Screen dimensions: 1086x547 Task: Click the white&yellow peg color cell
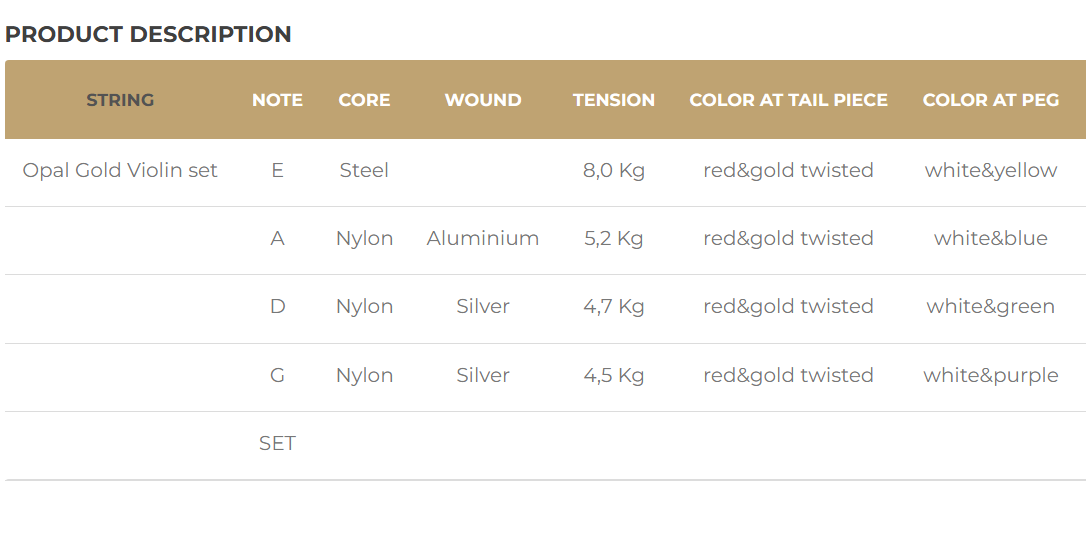[991, 170]
